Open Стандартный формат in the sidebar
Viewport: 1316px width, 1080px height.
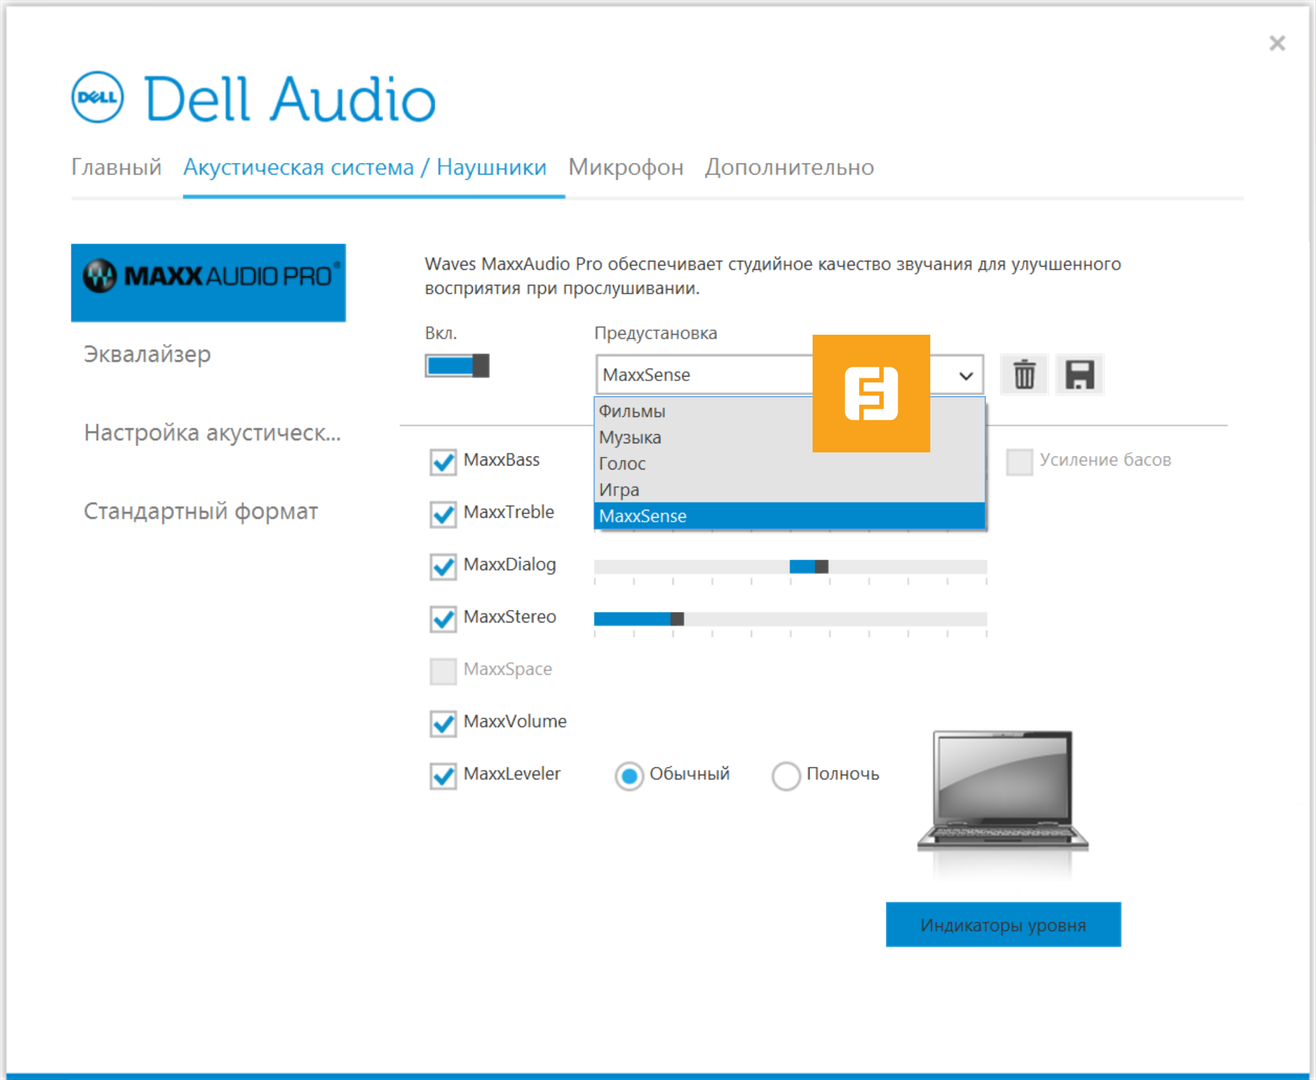coord(201,511)
